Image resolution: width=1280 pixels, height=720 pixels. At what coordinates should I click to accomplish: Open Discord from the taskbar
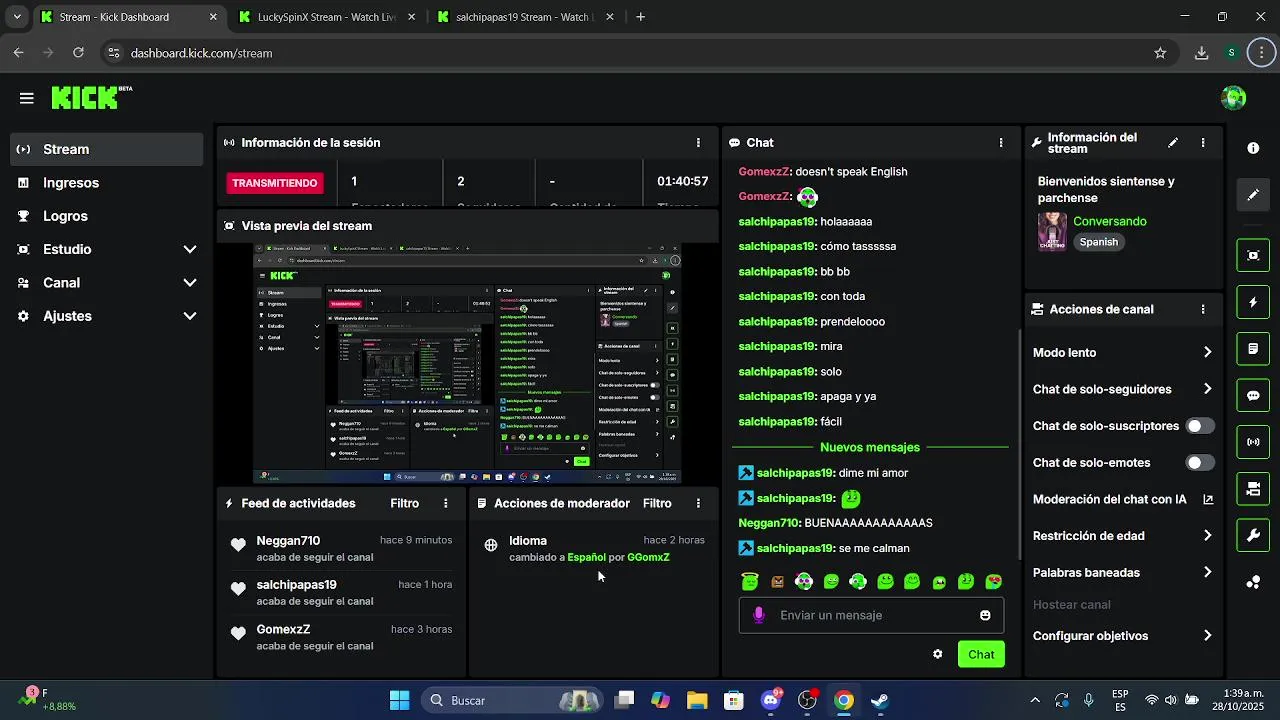[770, 701]
